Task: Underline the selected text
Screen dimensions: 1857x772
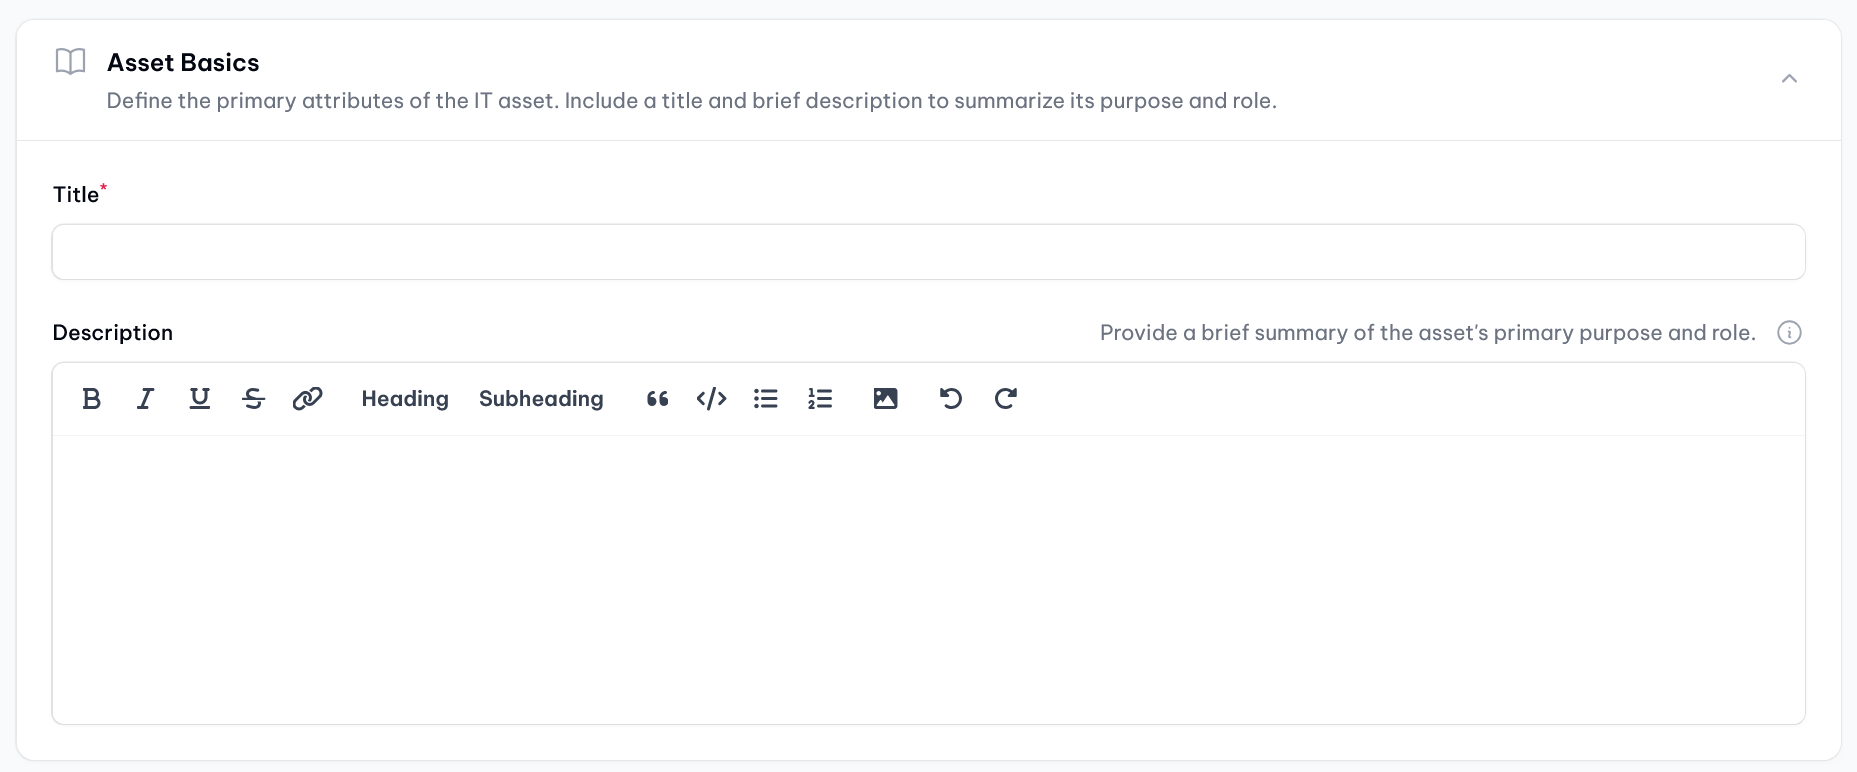Action: tap(200, 399)
